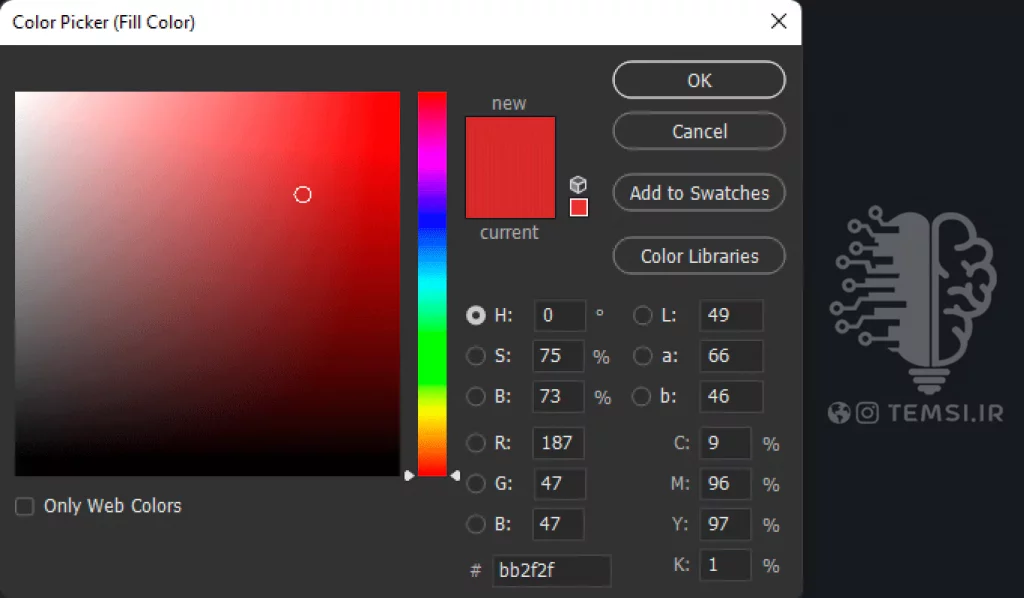Select the Lab a radio button

pos(643,356)
